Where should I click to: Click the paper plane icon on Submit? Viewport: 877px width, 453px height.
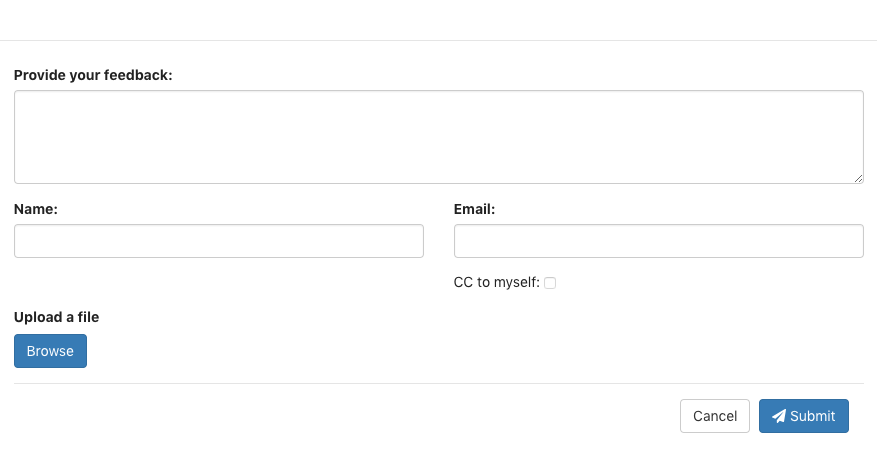(779, 417)
